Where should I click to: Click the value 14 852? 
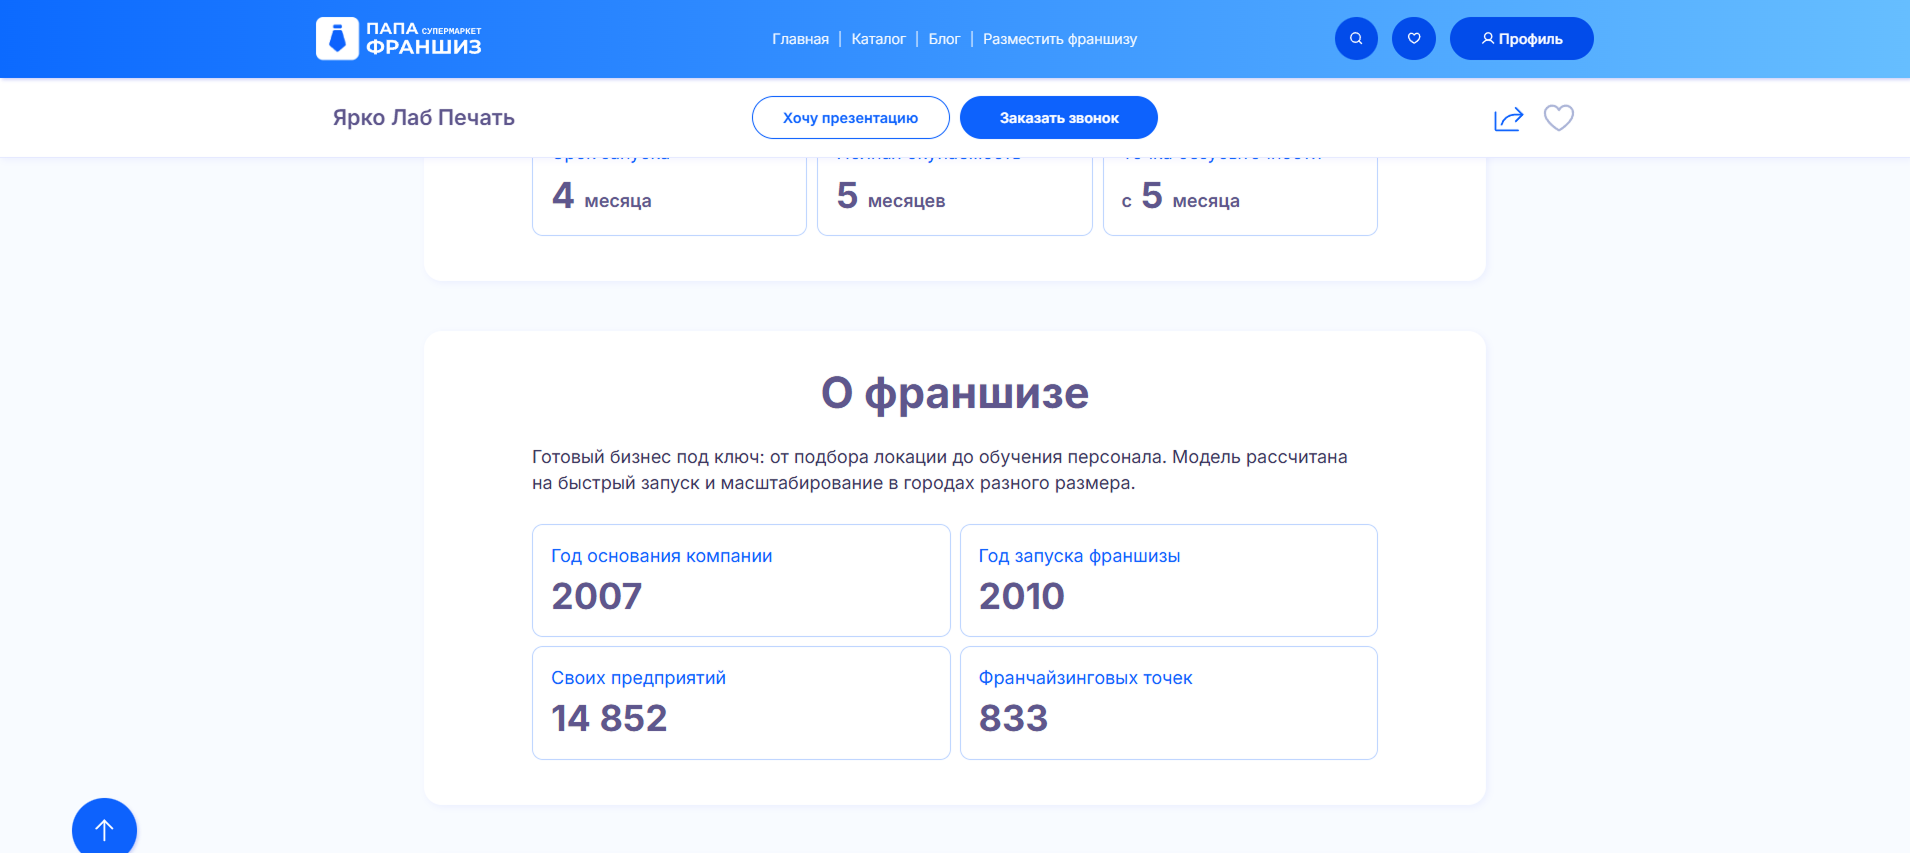609,718
